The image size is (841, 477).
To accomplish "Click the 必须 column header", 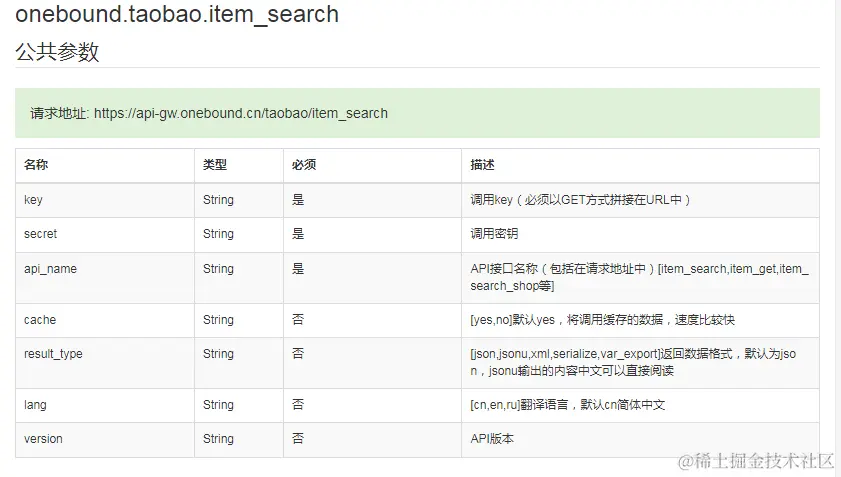I will (x=304, y=165).
